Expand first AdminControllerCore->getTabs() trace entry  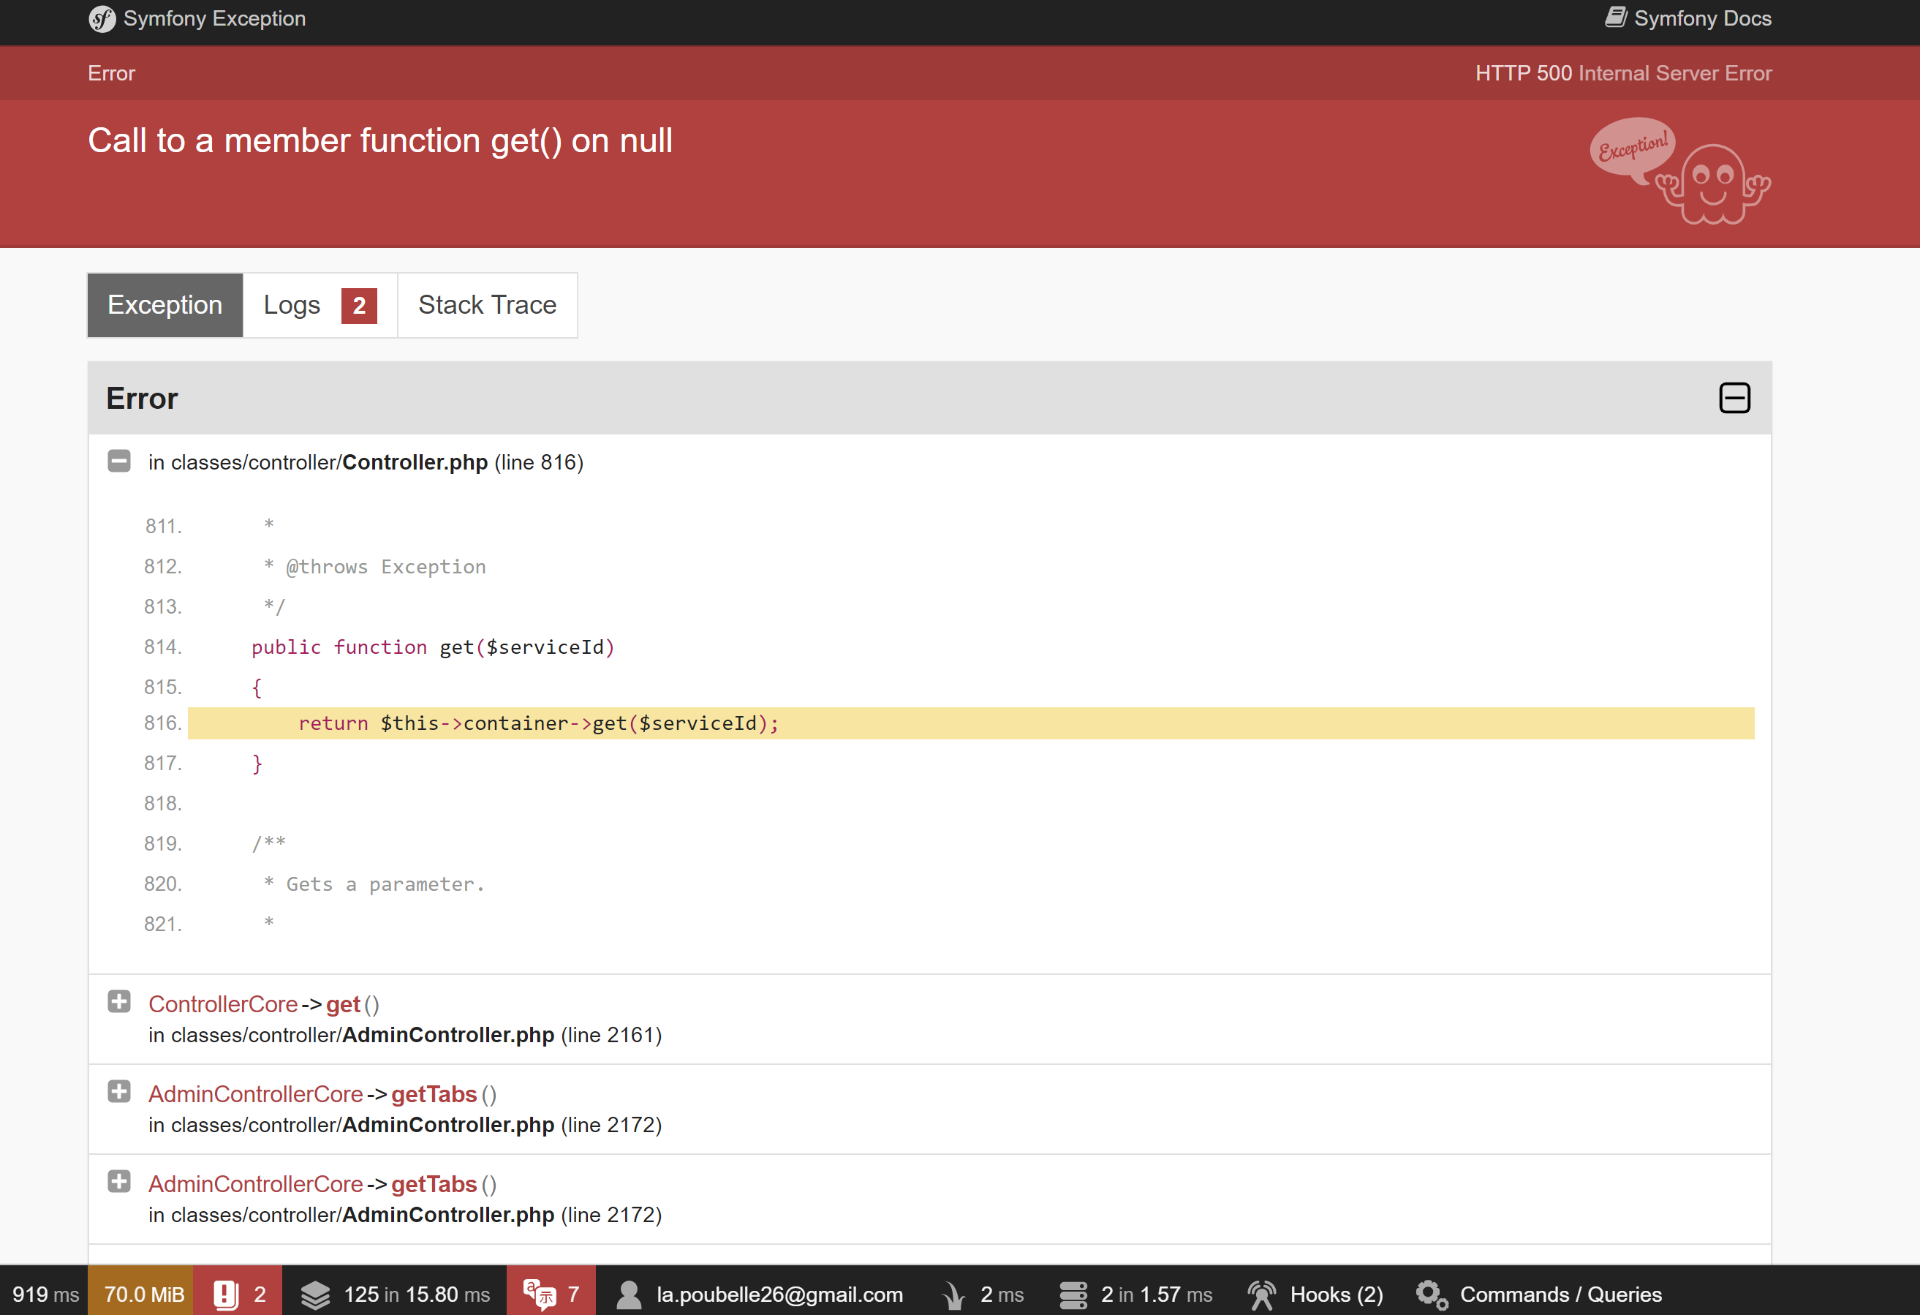[119, 1092]
